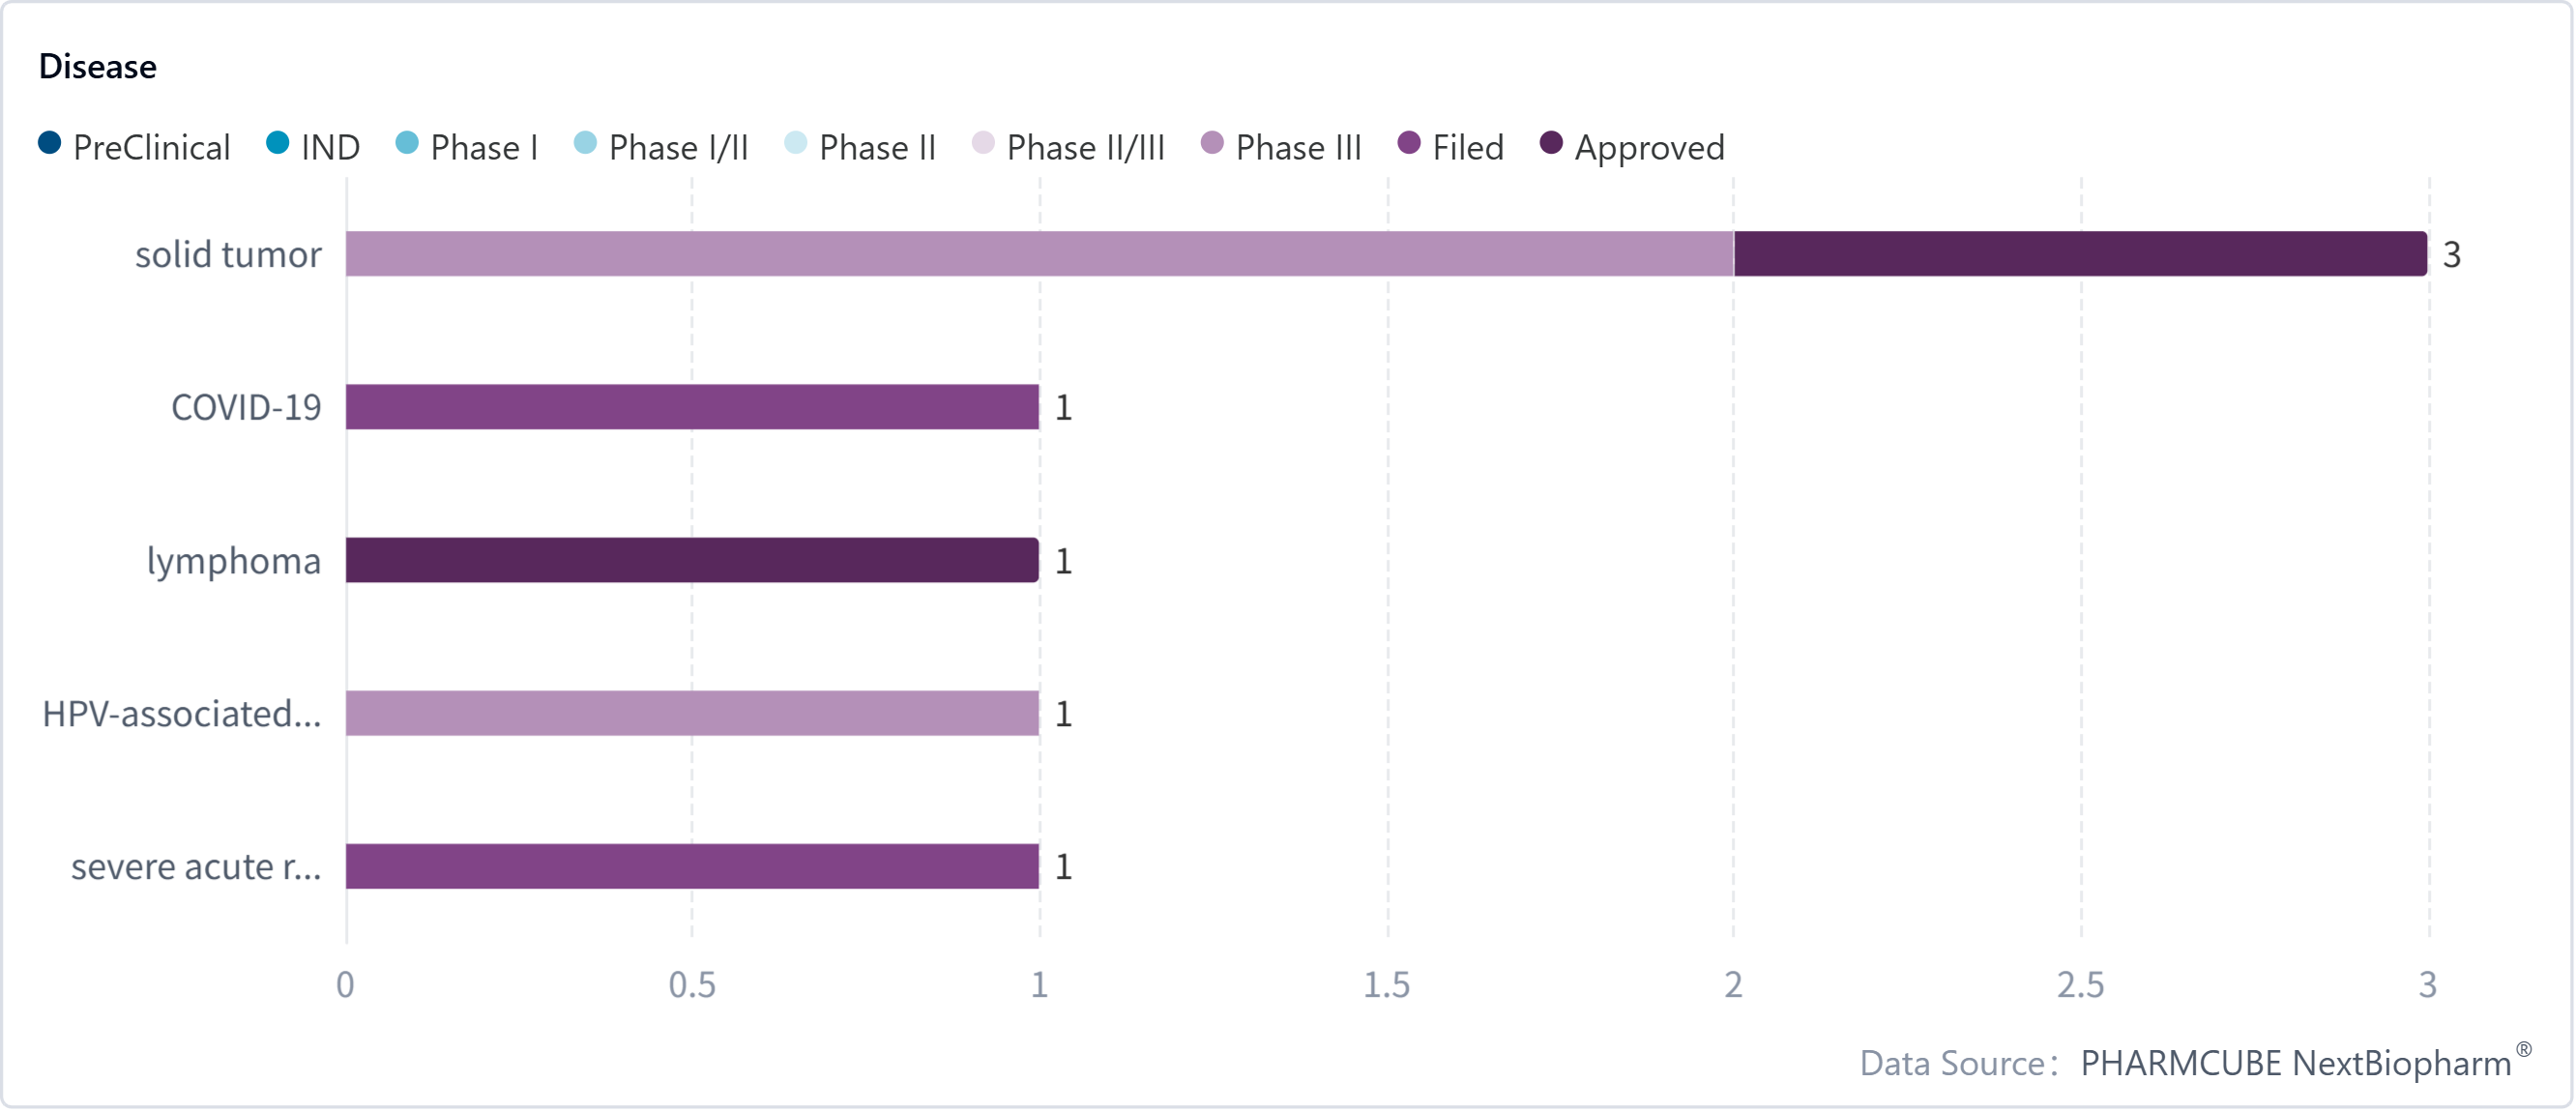Click the Phase II/III legend dot
Viewport: 2576px width, 1111px height.
click(x=983, y=143)
